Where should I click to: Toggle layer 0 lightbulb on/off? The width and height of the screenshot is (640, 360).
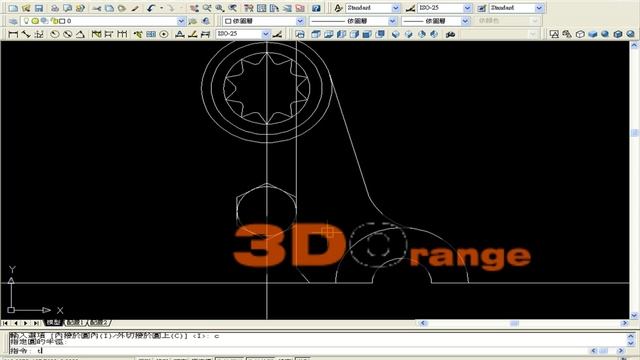point(27,21)
